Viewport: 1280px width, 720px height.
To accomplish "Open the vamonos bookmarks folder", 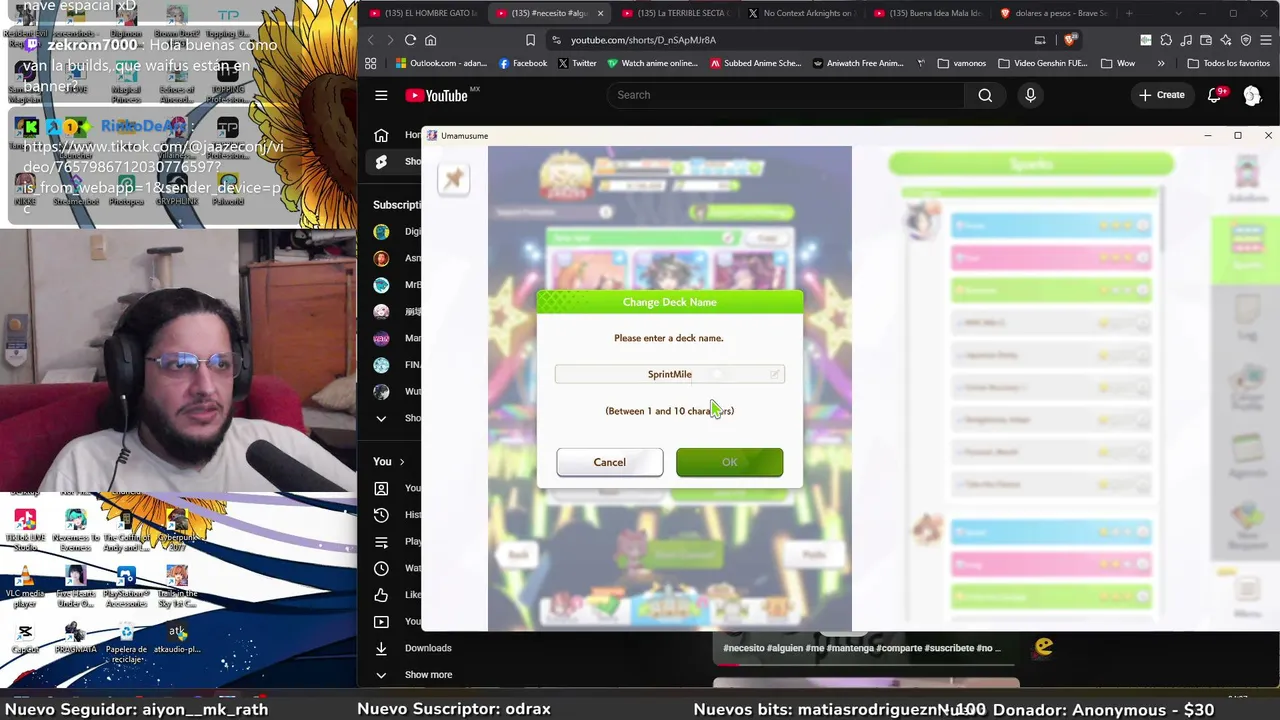I will pyautogui.click(x=961, y=63).
